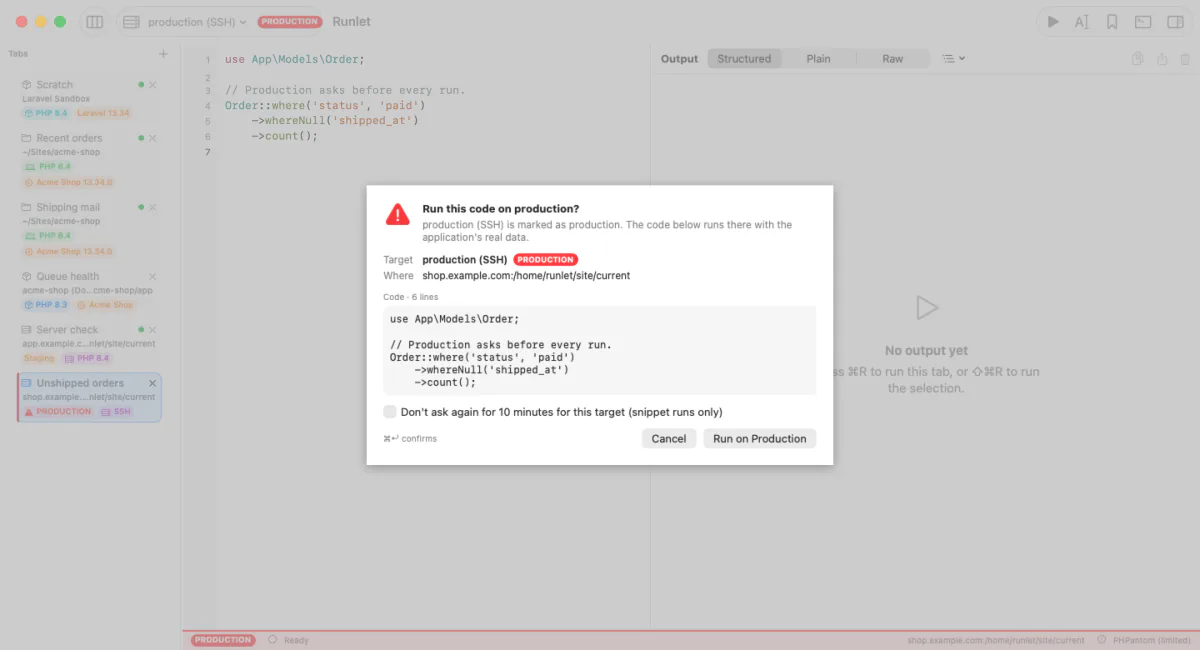Image resolution: width=1200 pixels, height=650 pixels.
Task: Click the SSH tag on Unshipped orders
Action: click(116, 411)
